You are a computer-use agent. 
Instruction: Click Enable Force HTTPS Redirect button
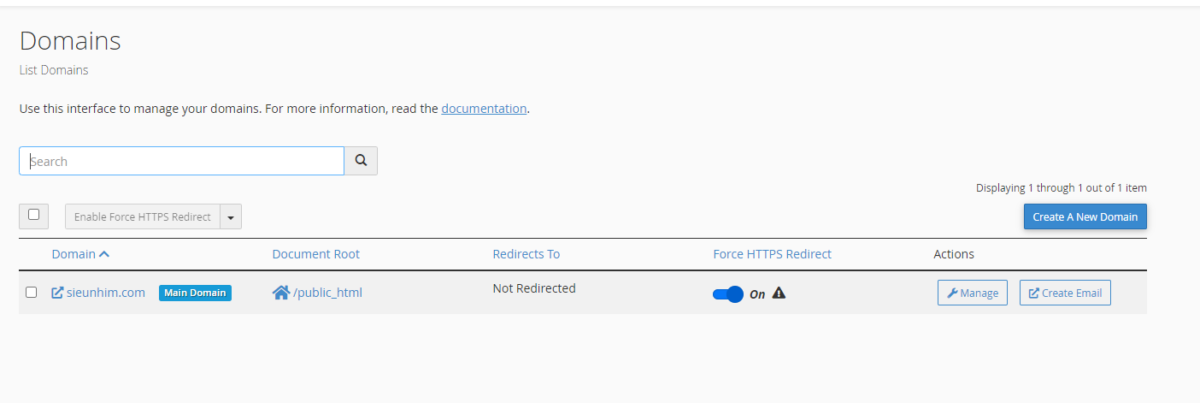[142, 217]
